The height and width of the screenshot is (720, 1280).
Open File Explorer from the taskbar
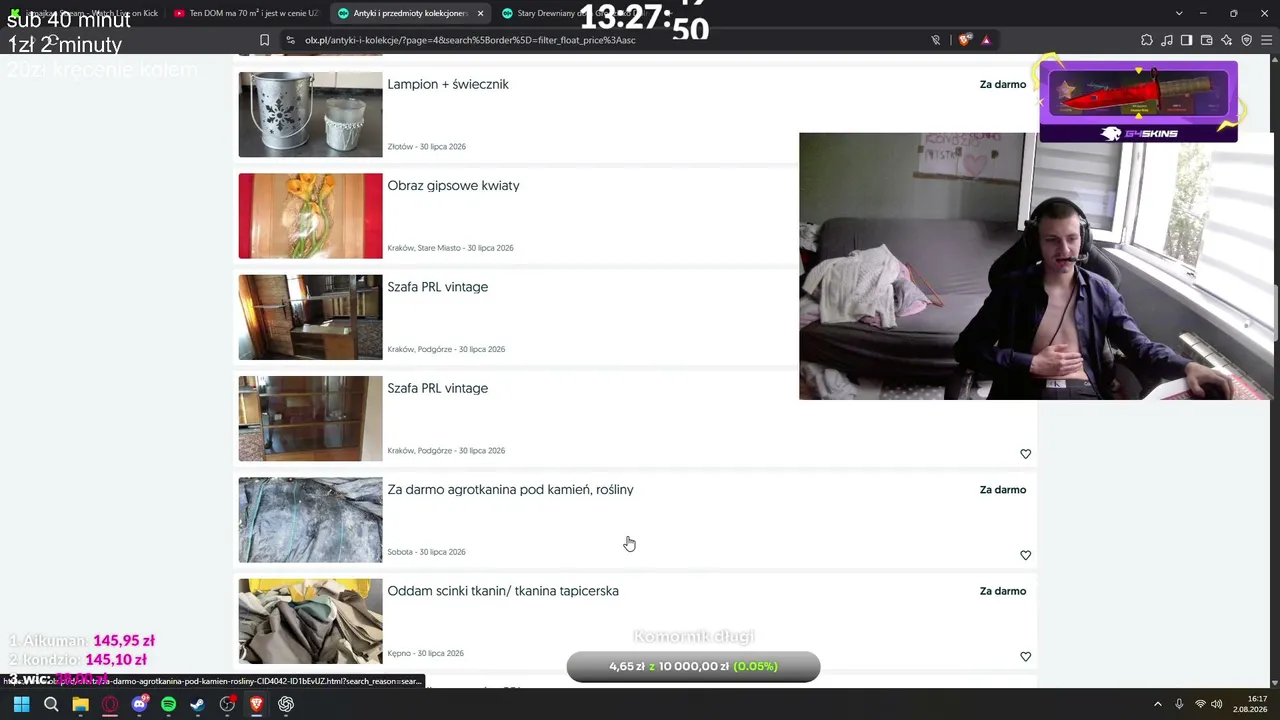tap(80, 704)
